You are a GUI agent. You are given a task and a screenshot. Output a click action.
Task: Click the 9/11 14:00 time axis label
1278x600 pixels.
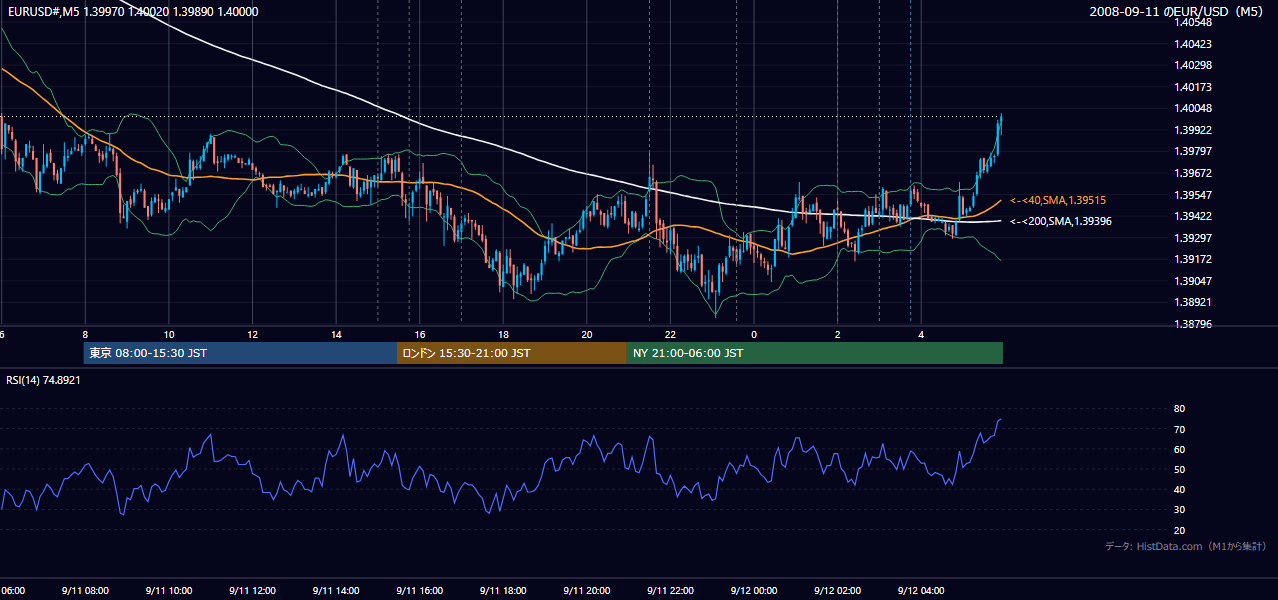coord(336,591)
